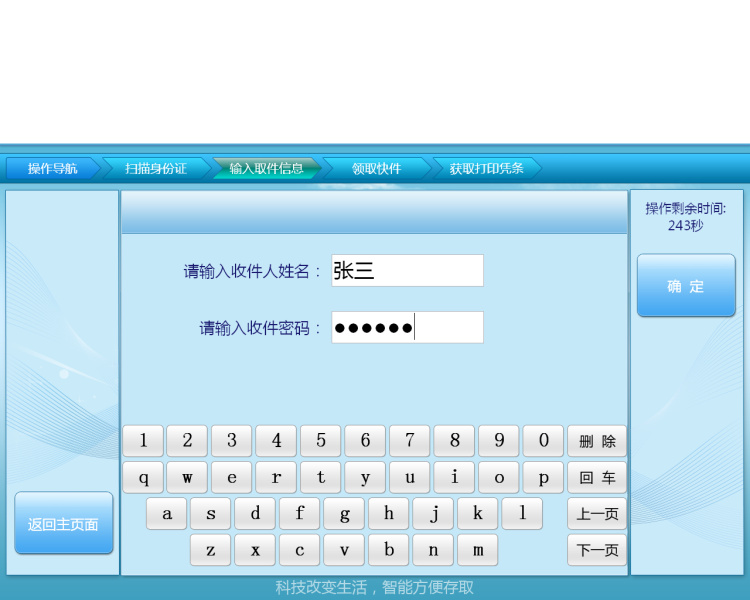Image resolution: width=750 pixels, height=600 pixels.
Task: Tap the letter d key
Action: pyautogui.click(x=255, y=514)
